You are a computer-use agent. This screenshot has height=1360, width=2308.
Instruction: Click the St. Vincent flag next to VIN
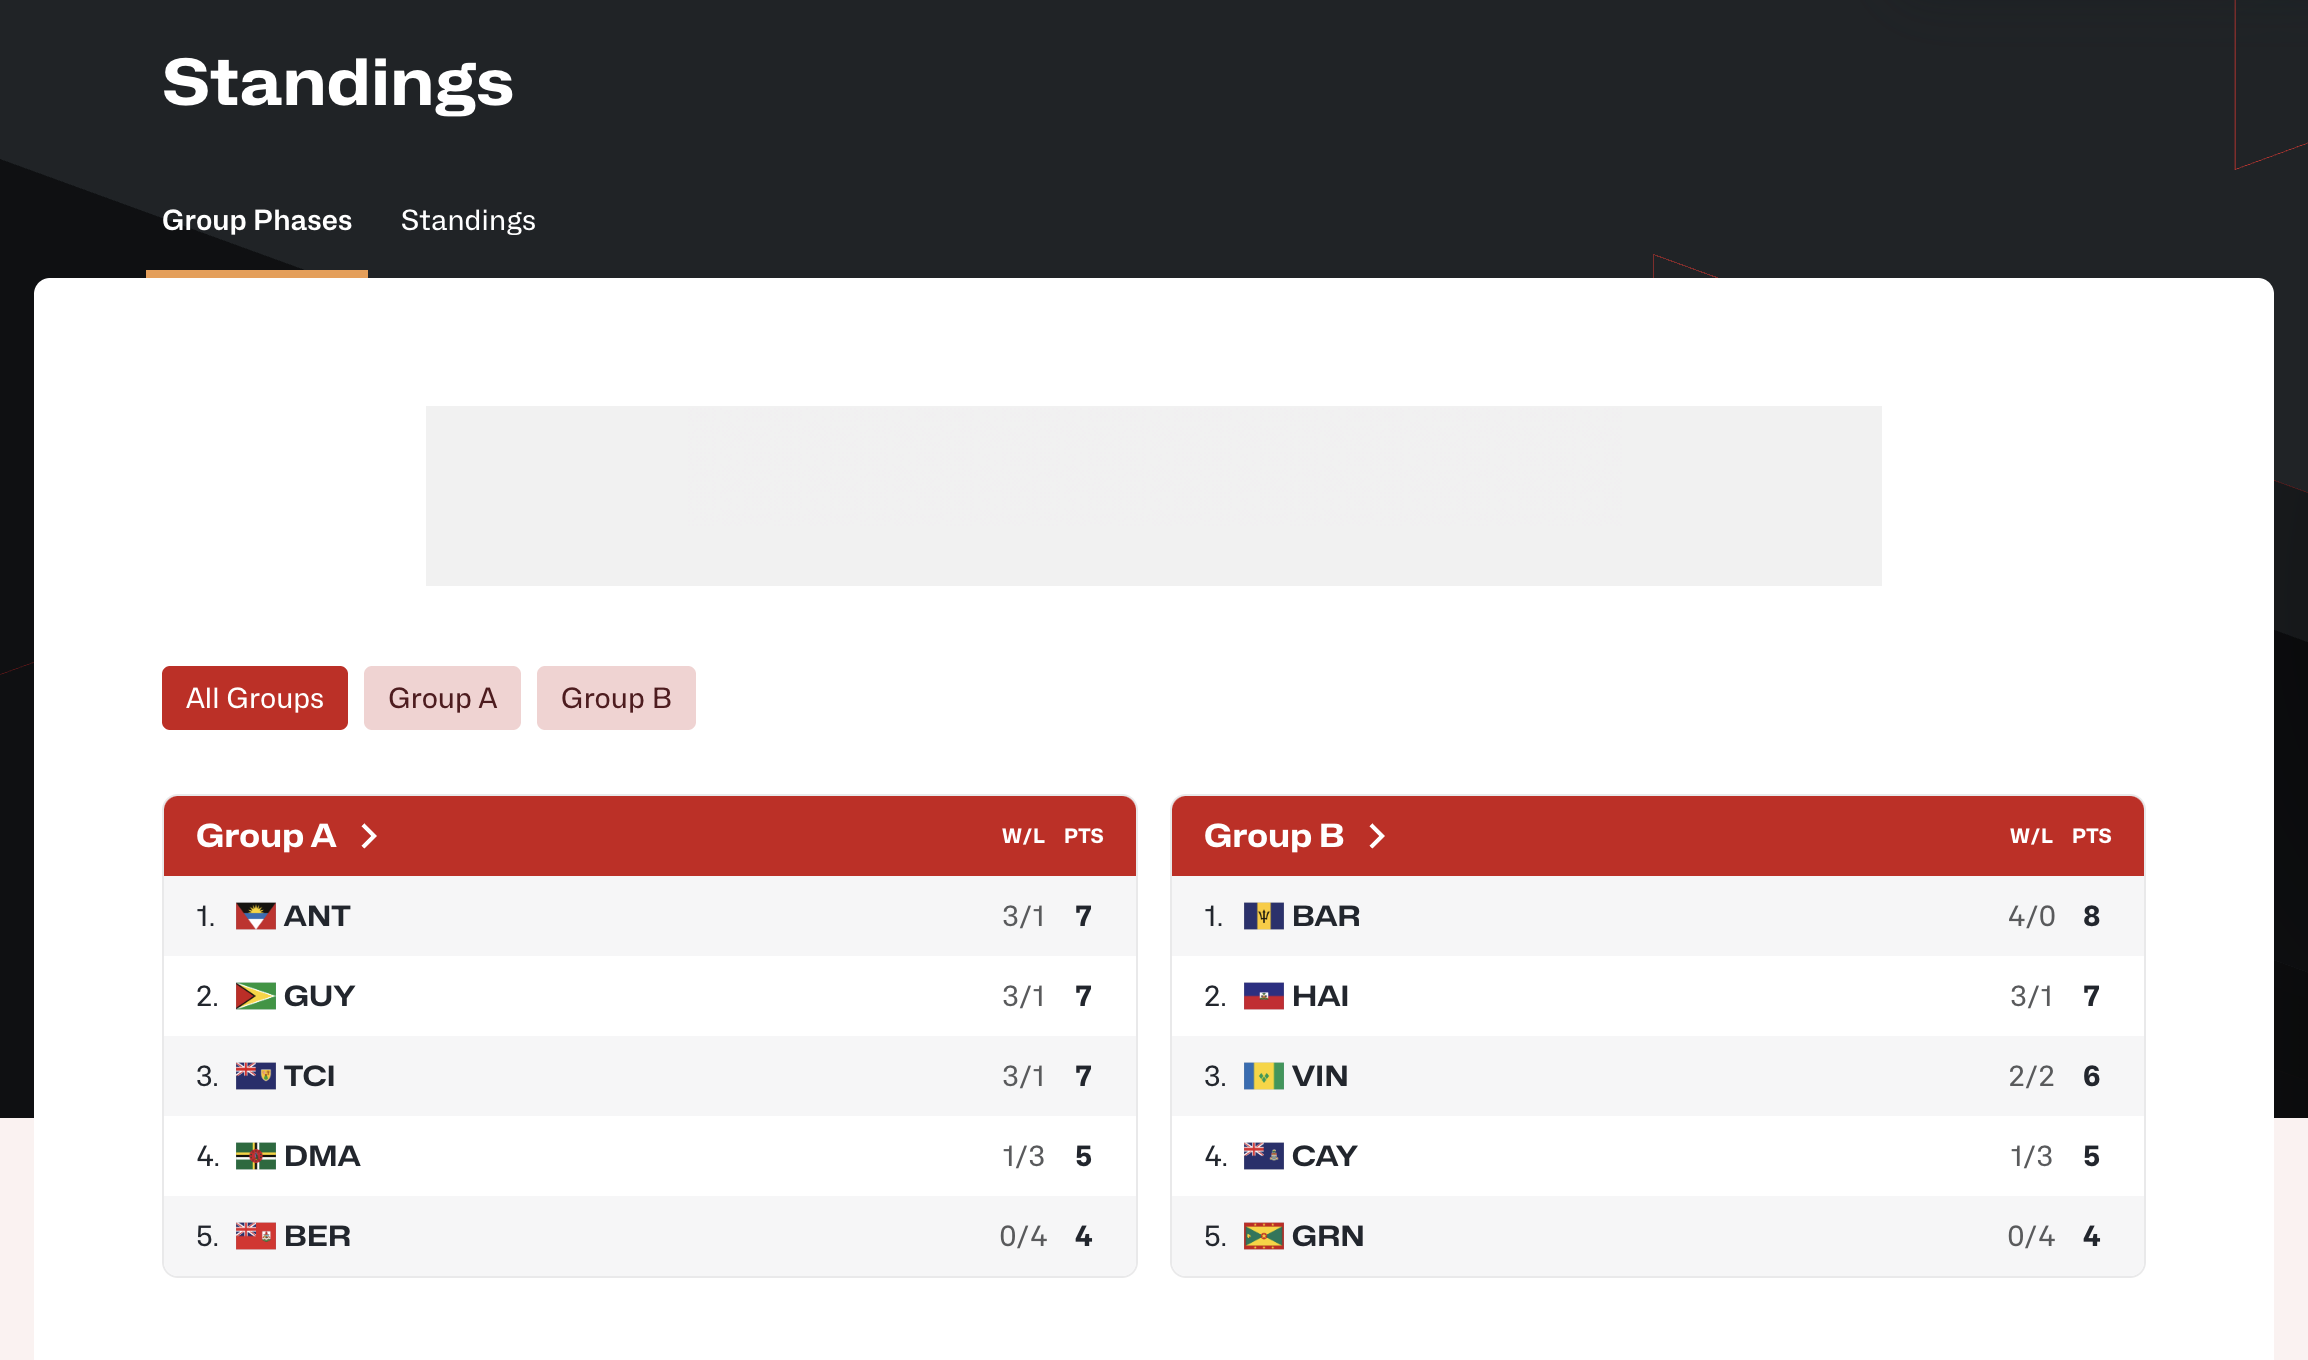tap(1263, 1076)
